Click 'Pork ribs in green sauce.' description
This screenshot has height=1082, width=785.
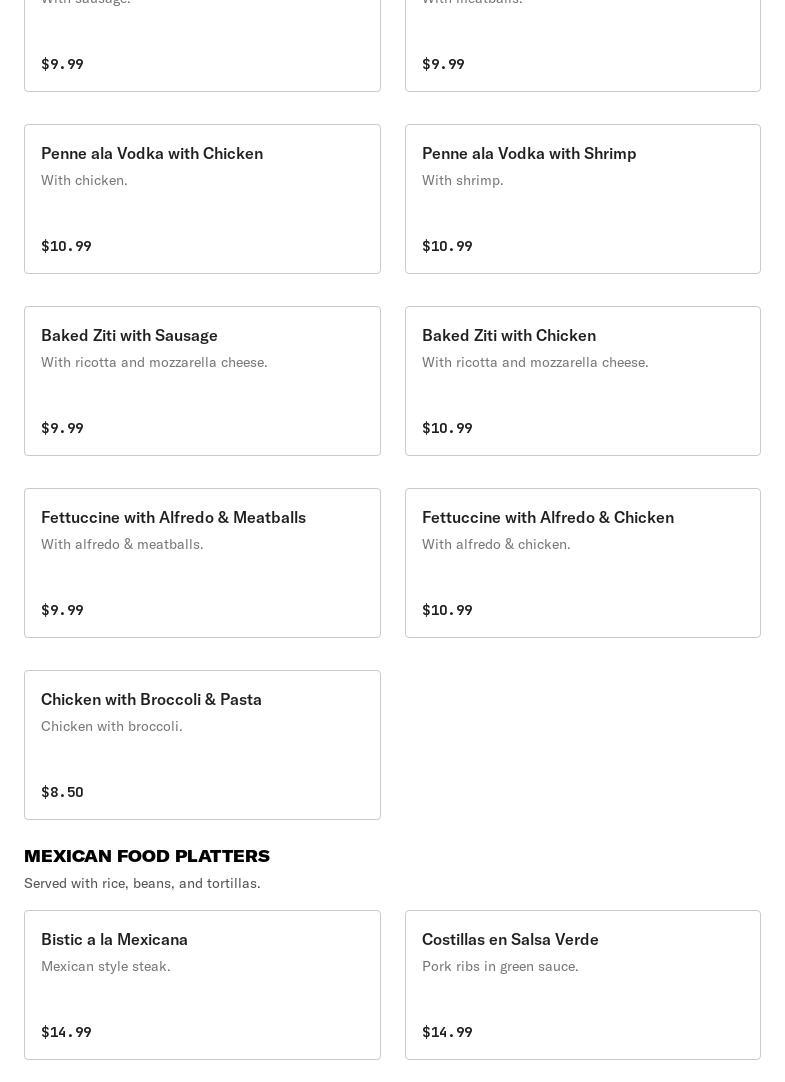click(x=500, y=966)
